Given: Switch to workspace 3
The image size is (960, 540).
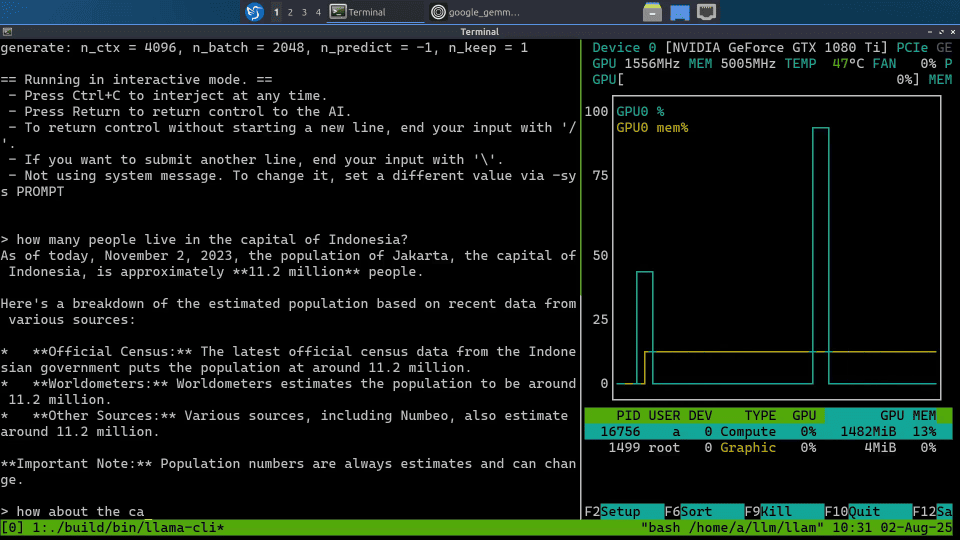Looking at the screenshot, I should (x=304, y=12).
